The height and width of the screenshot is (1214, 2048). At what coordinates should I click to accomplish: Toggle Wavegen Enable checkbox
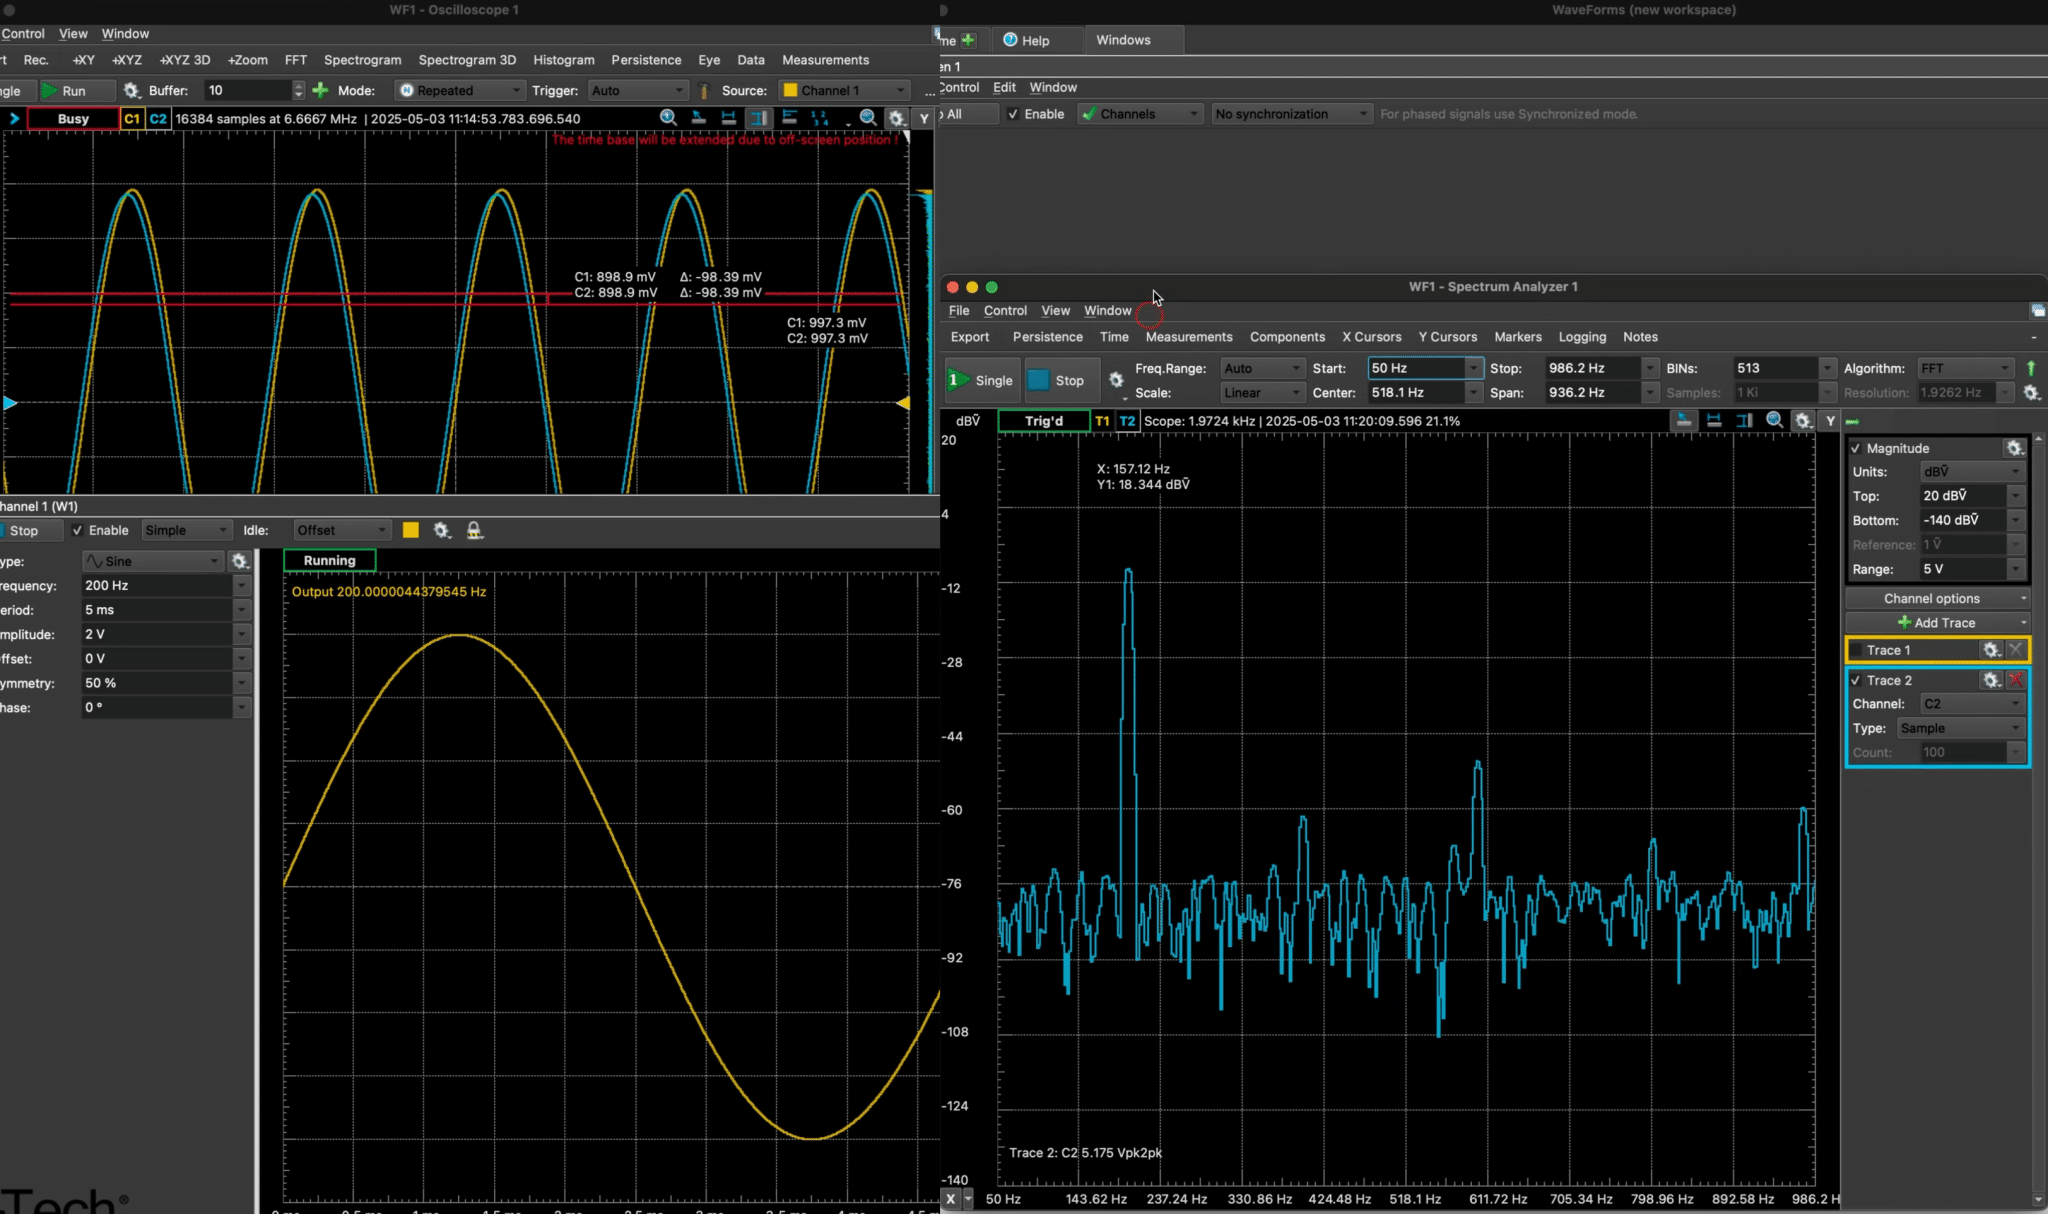pos(78,530)
